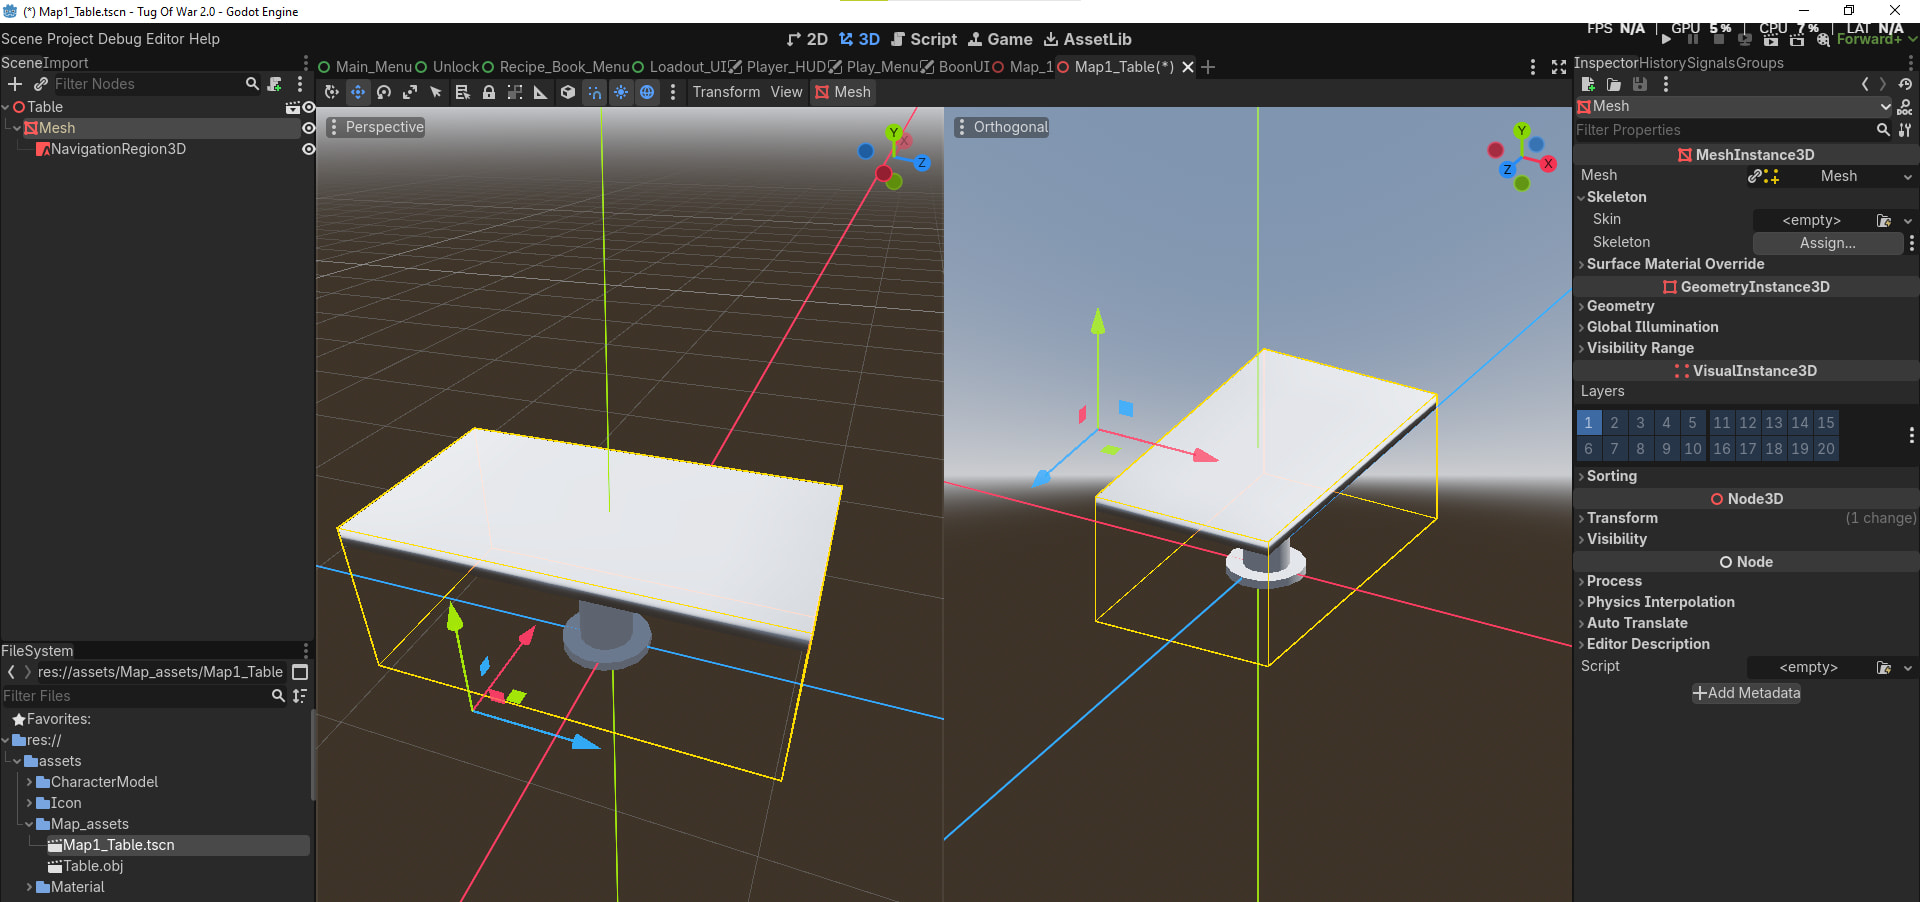Viewport: 1920px width, 902px height.
Task: Click the Add Child Node plus icon
Action: click(15, 84)
